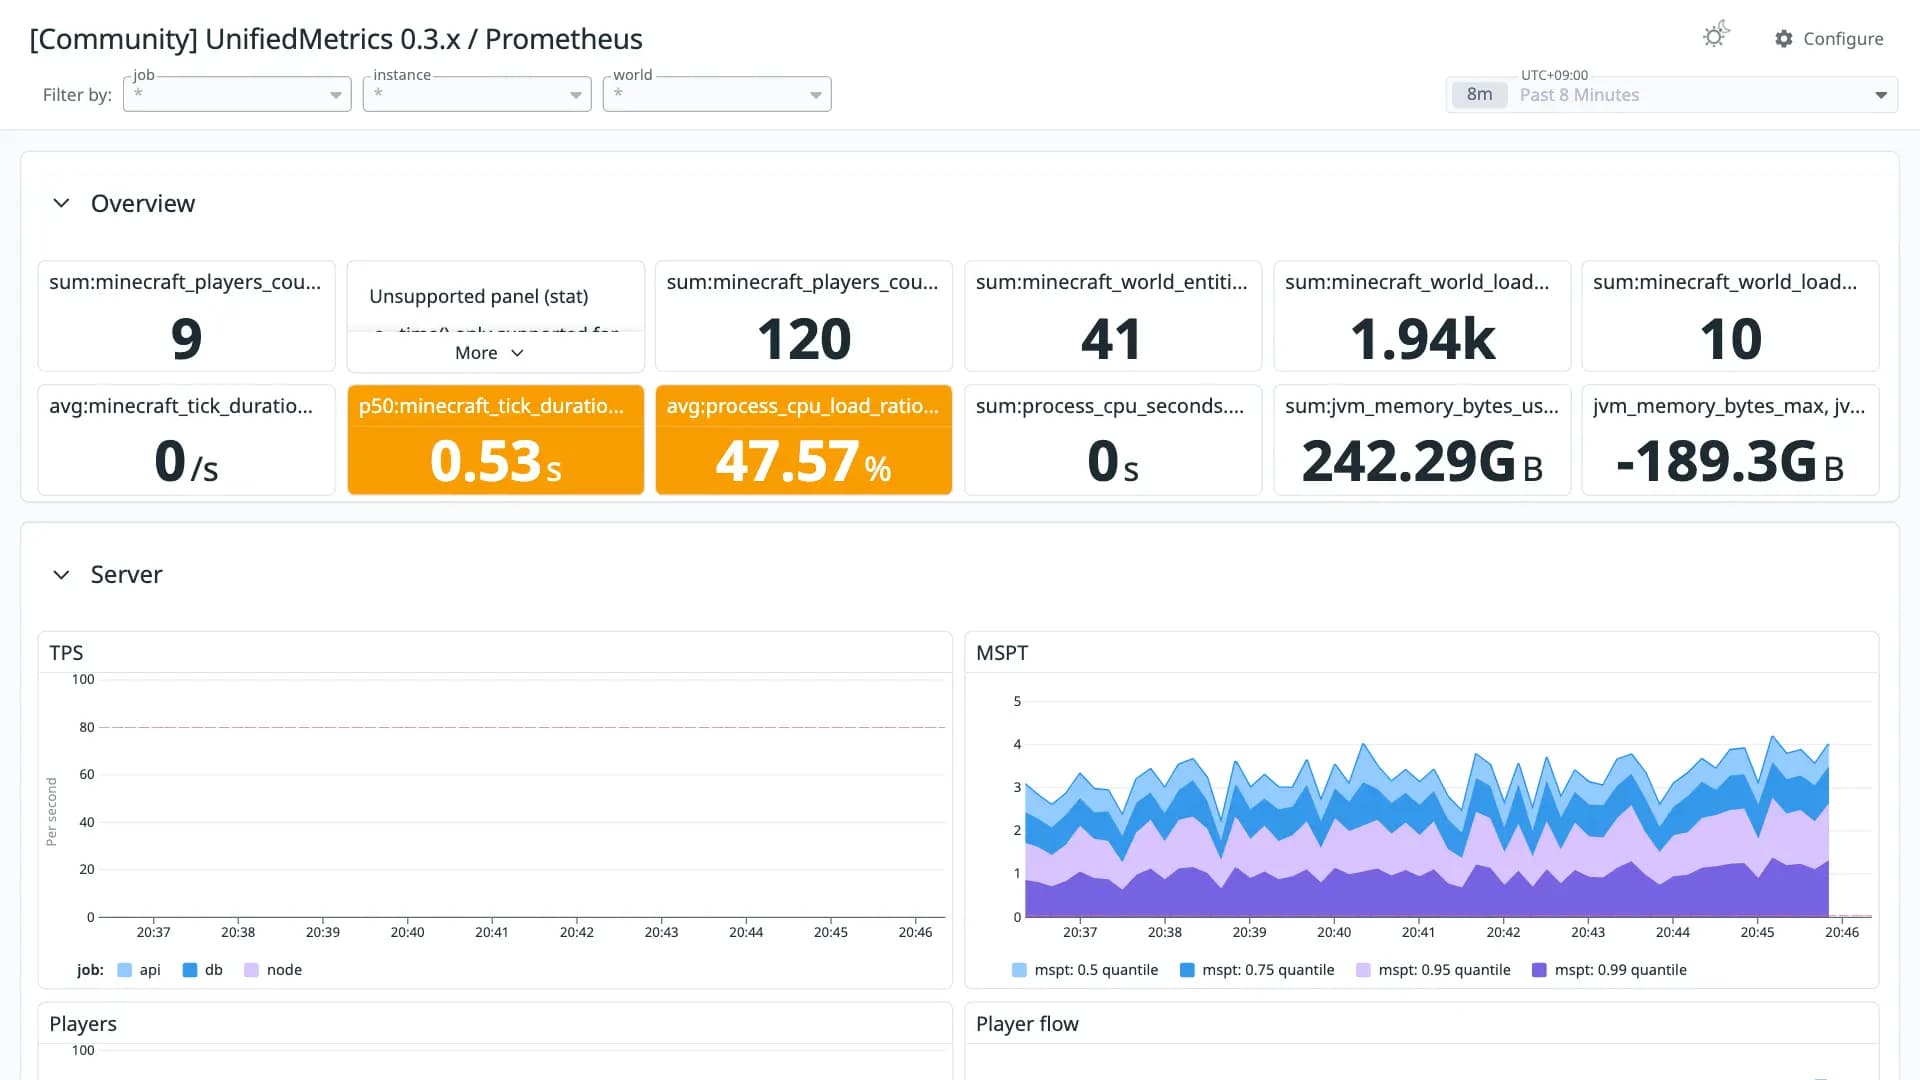Open the job filter dropdown
This screenshot has height=1080, width=1920.
point(237,94)
